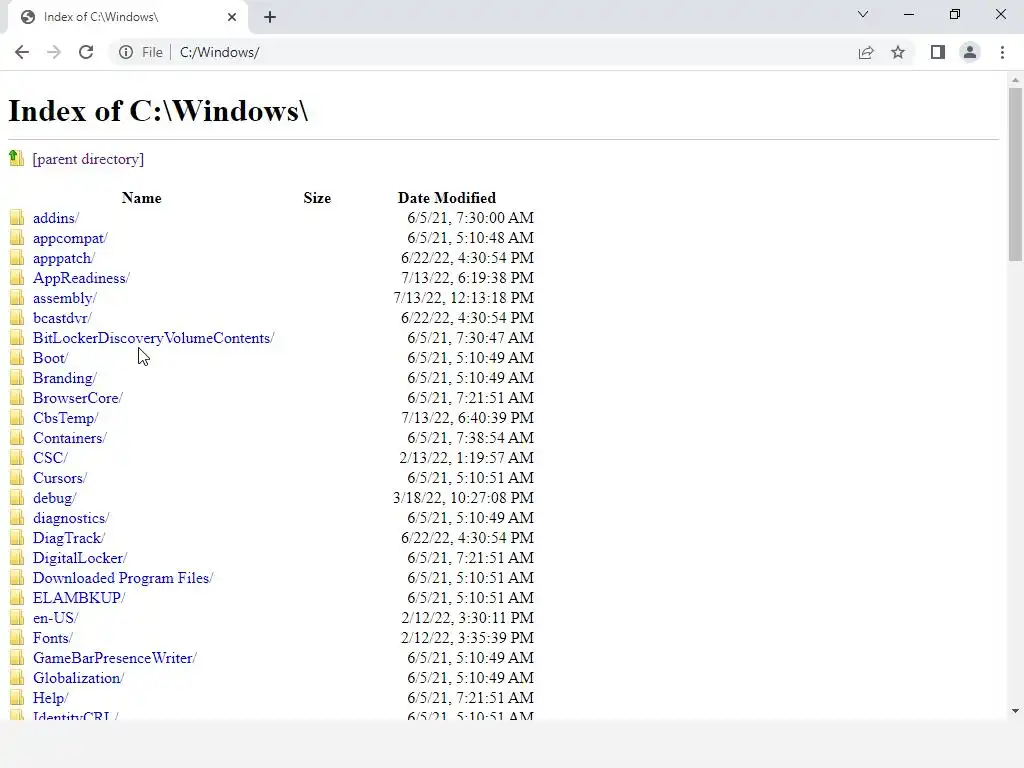Open the profile avatar menu

[970, 52]
